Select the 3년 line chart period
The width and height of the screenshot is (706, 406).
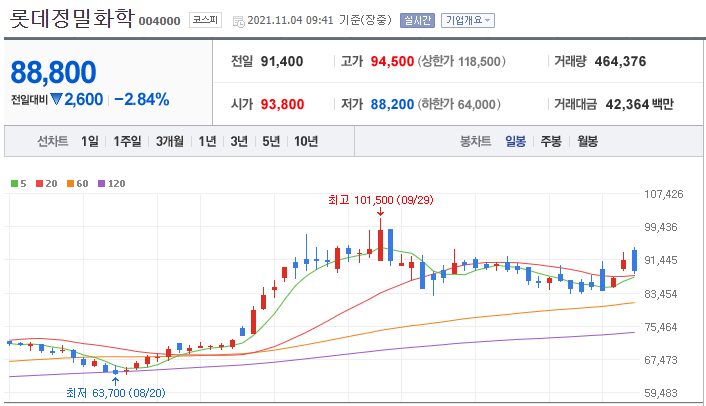click(x=239, y=141)
